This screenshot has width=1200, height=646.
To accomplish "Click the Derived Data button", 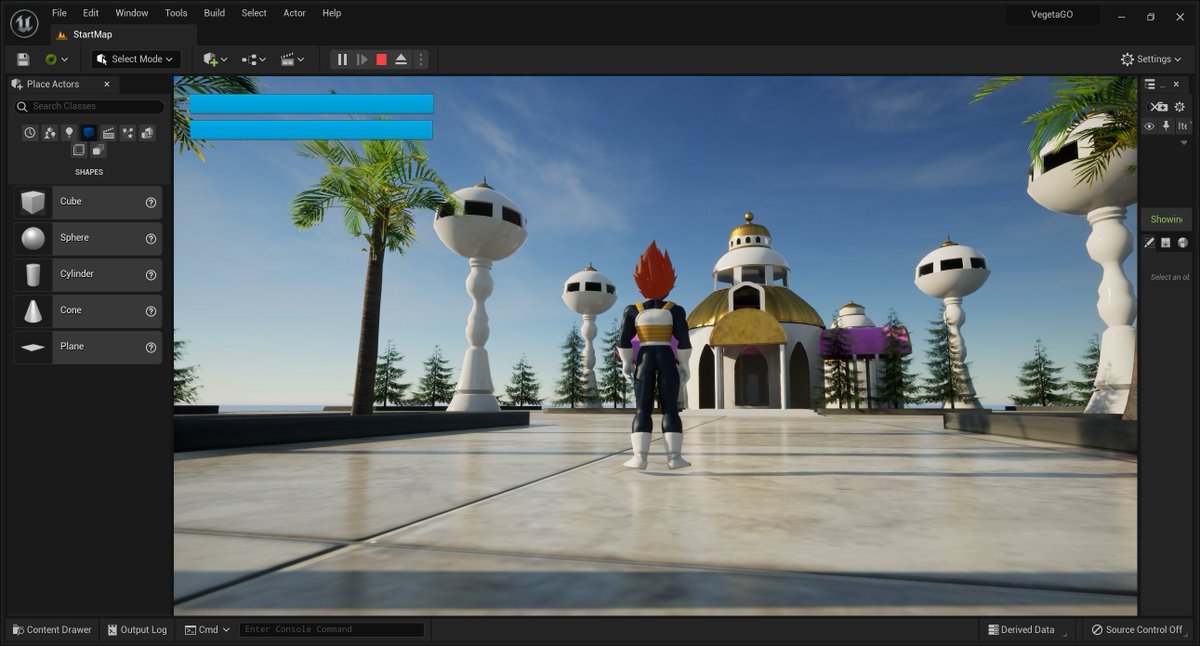I will coord(1021,630).
